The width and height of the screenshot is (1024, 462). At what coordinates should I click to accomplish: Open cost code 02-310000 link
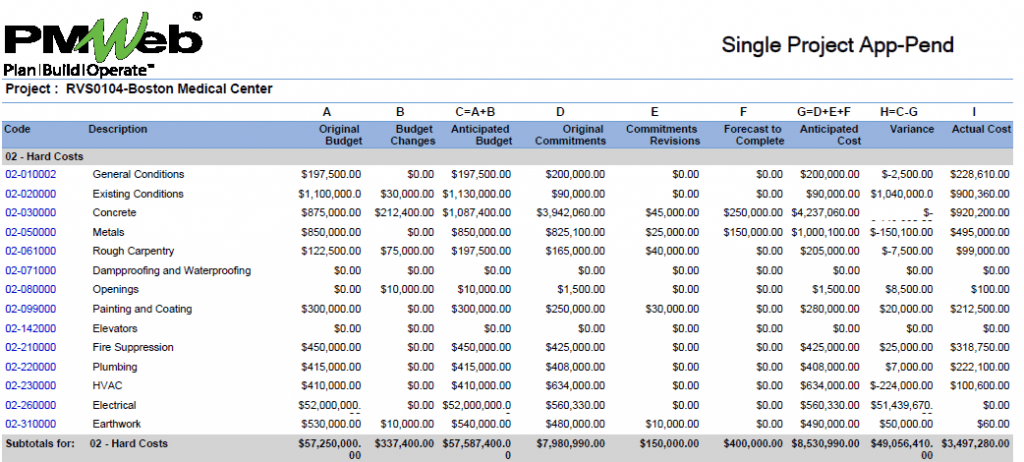[x=31, y=424]
